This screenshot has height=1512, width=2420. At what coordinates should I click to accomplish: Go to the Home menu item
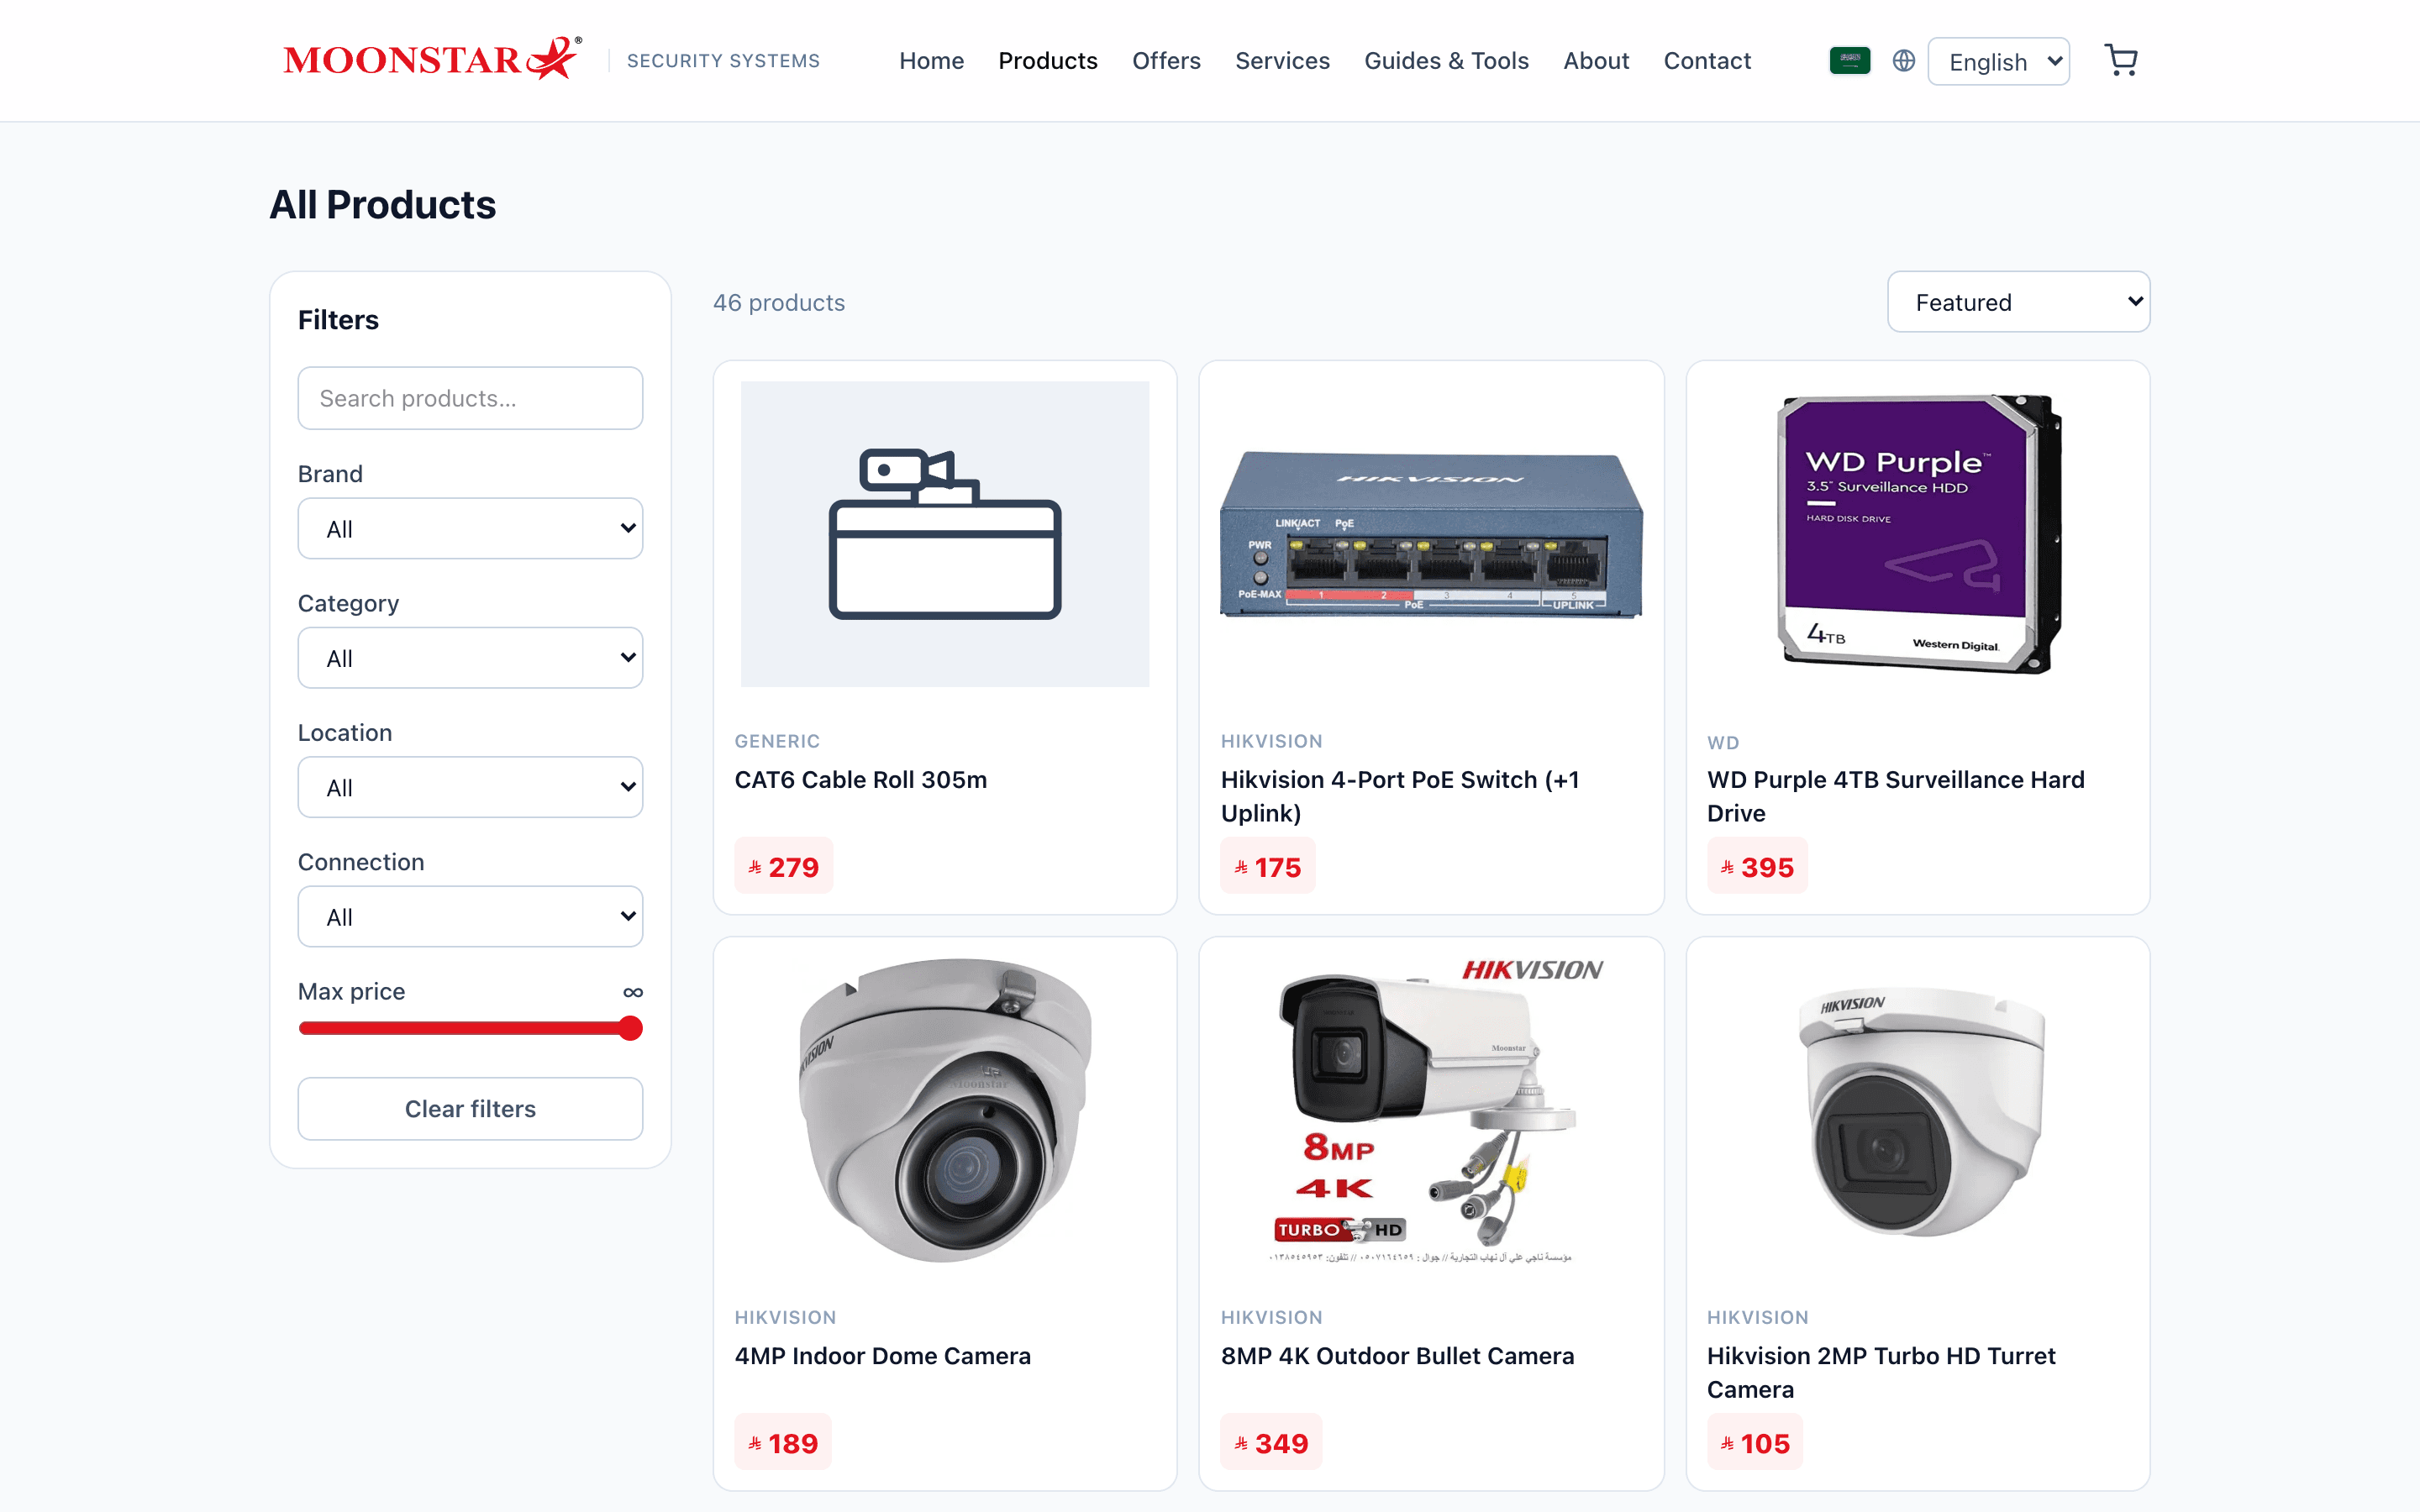click(x=931, y=61)
